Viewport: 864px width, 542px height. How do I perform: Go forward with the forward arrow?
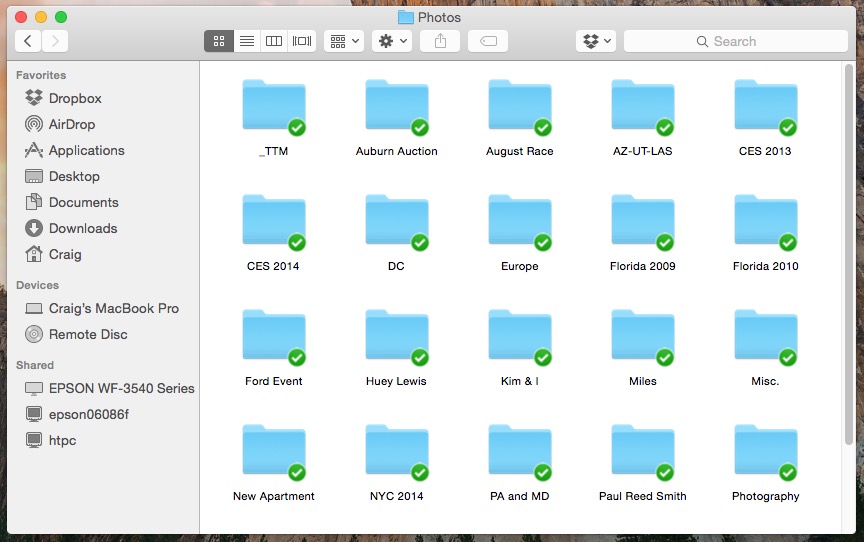point(55,41)
